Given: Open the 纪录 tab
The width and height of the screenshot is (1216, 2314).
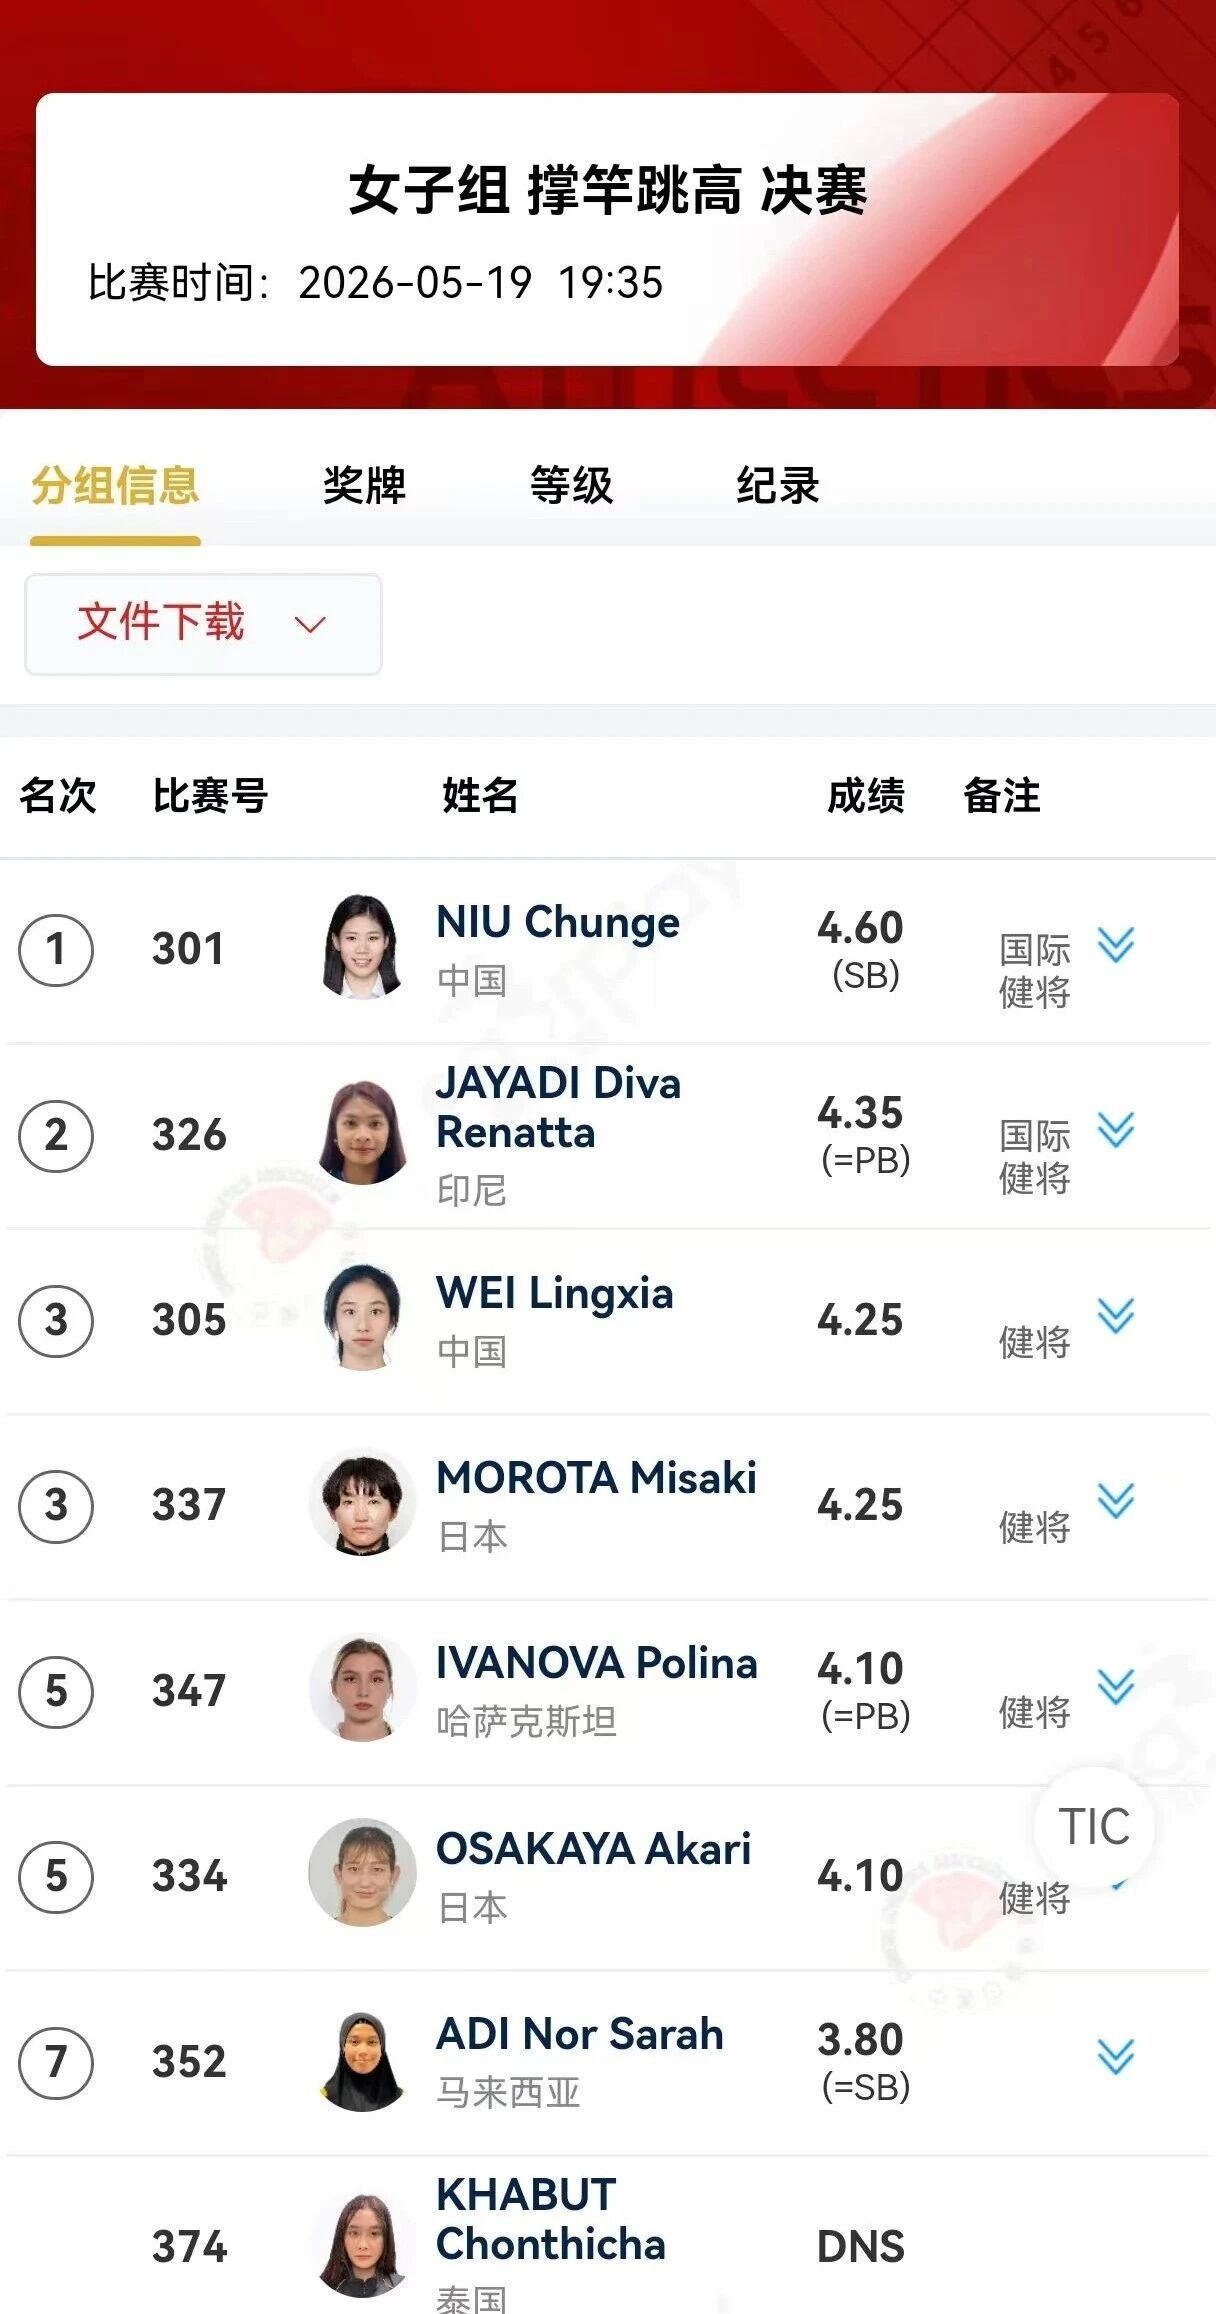Looking at the screenshot, I should (778, 486).
